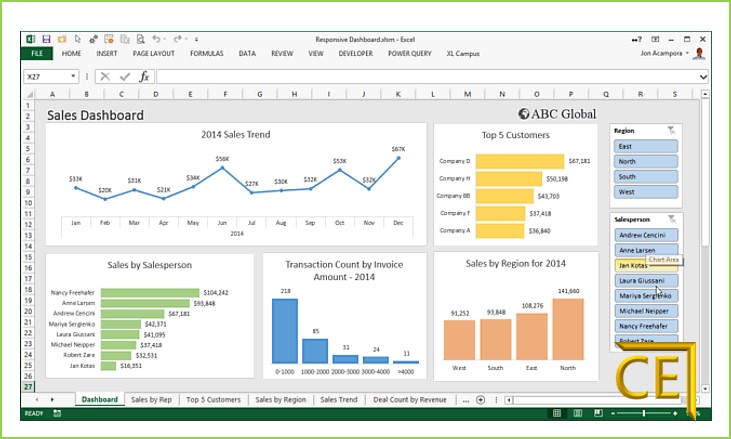Click the Save icon in quick access toolbar

(46, 39)
